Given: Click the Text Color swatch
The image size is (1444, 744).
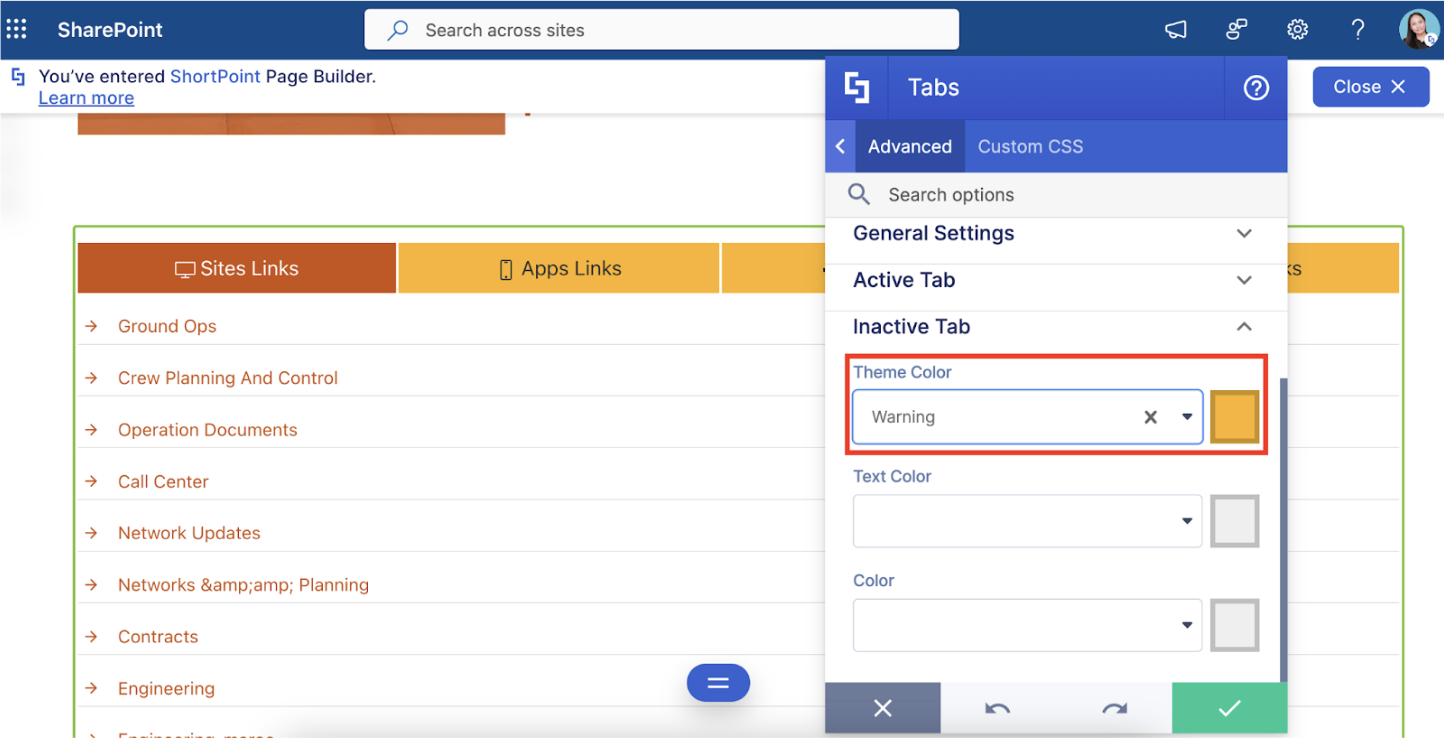Looking at the screenshot, I should click(1235, 521).
